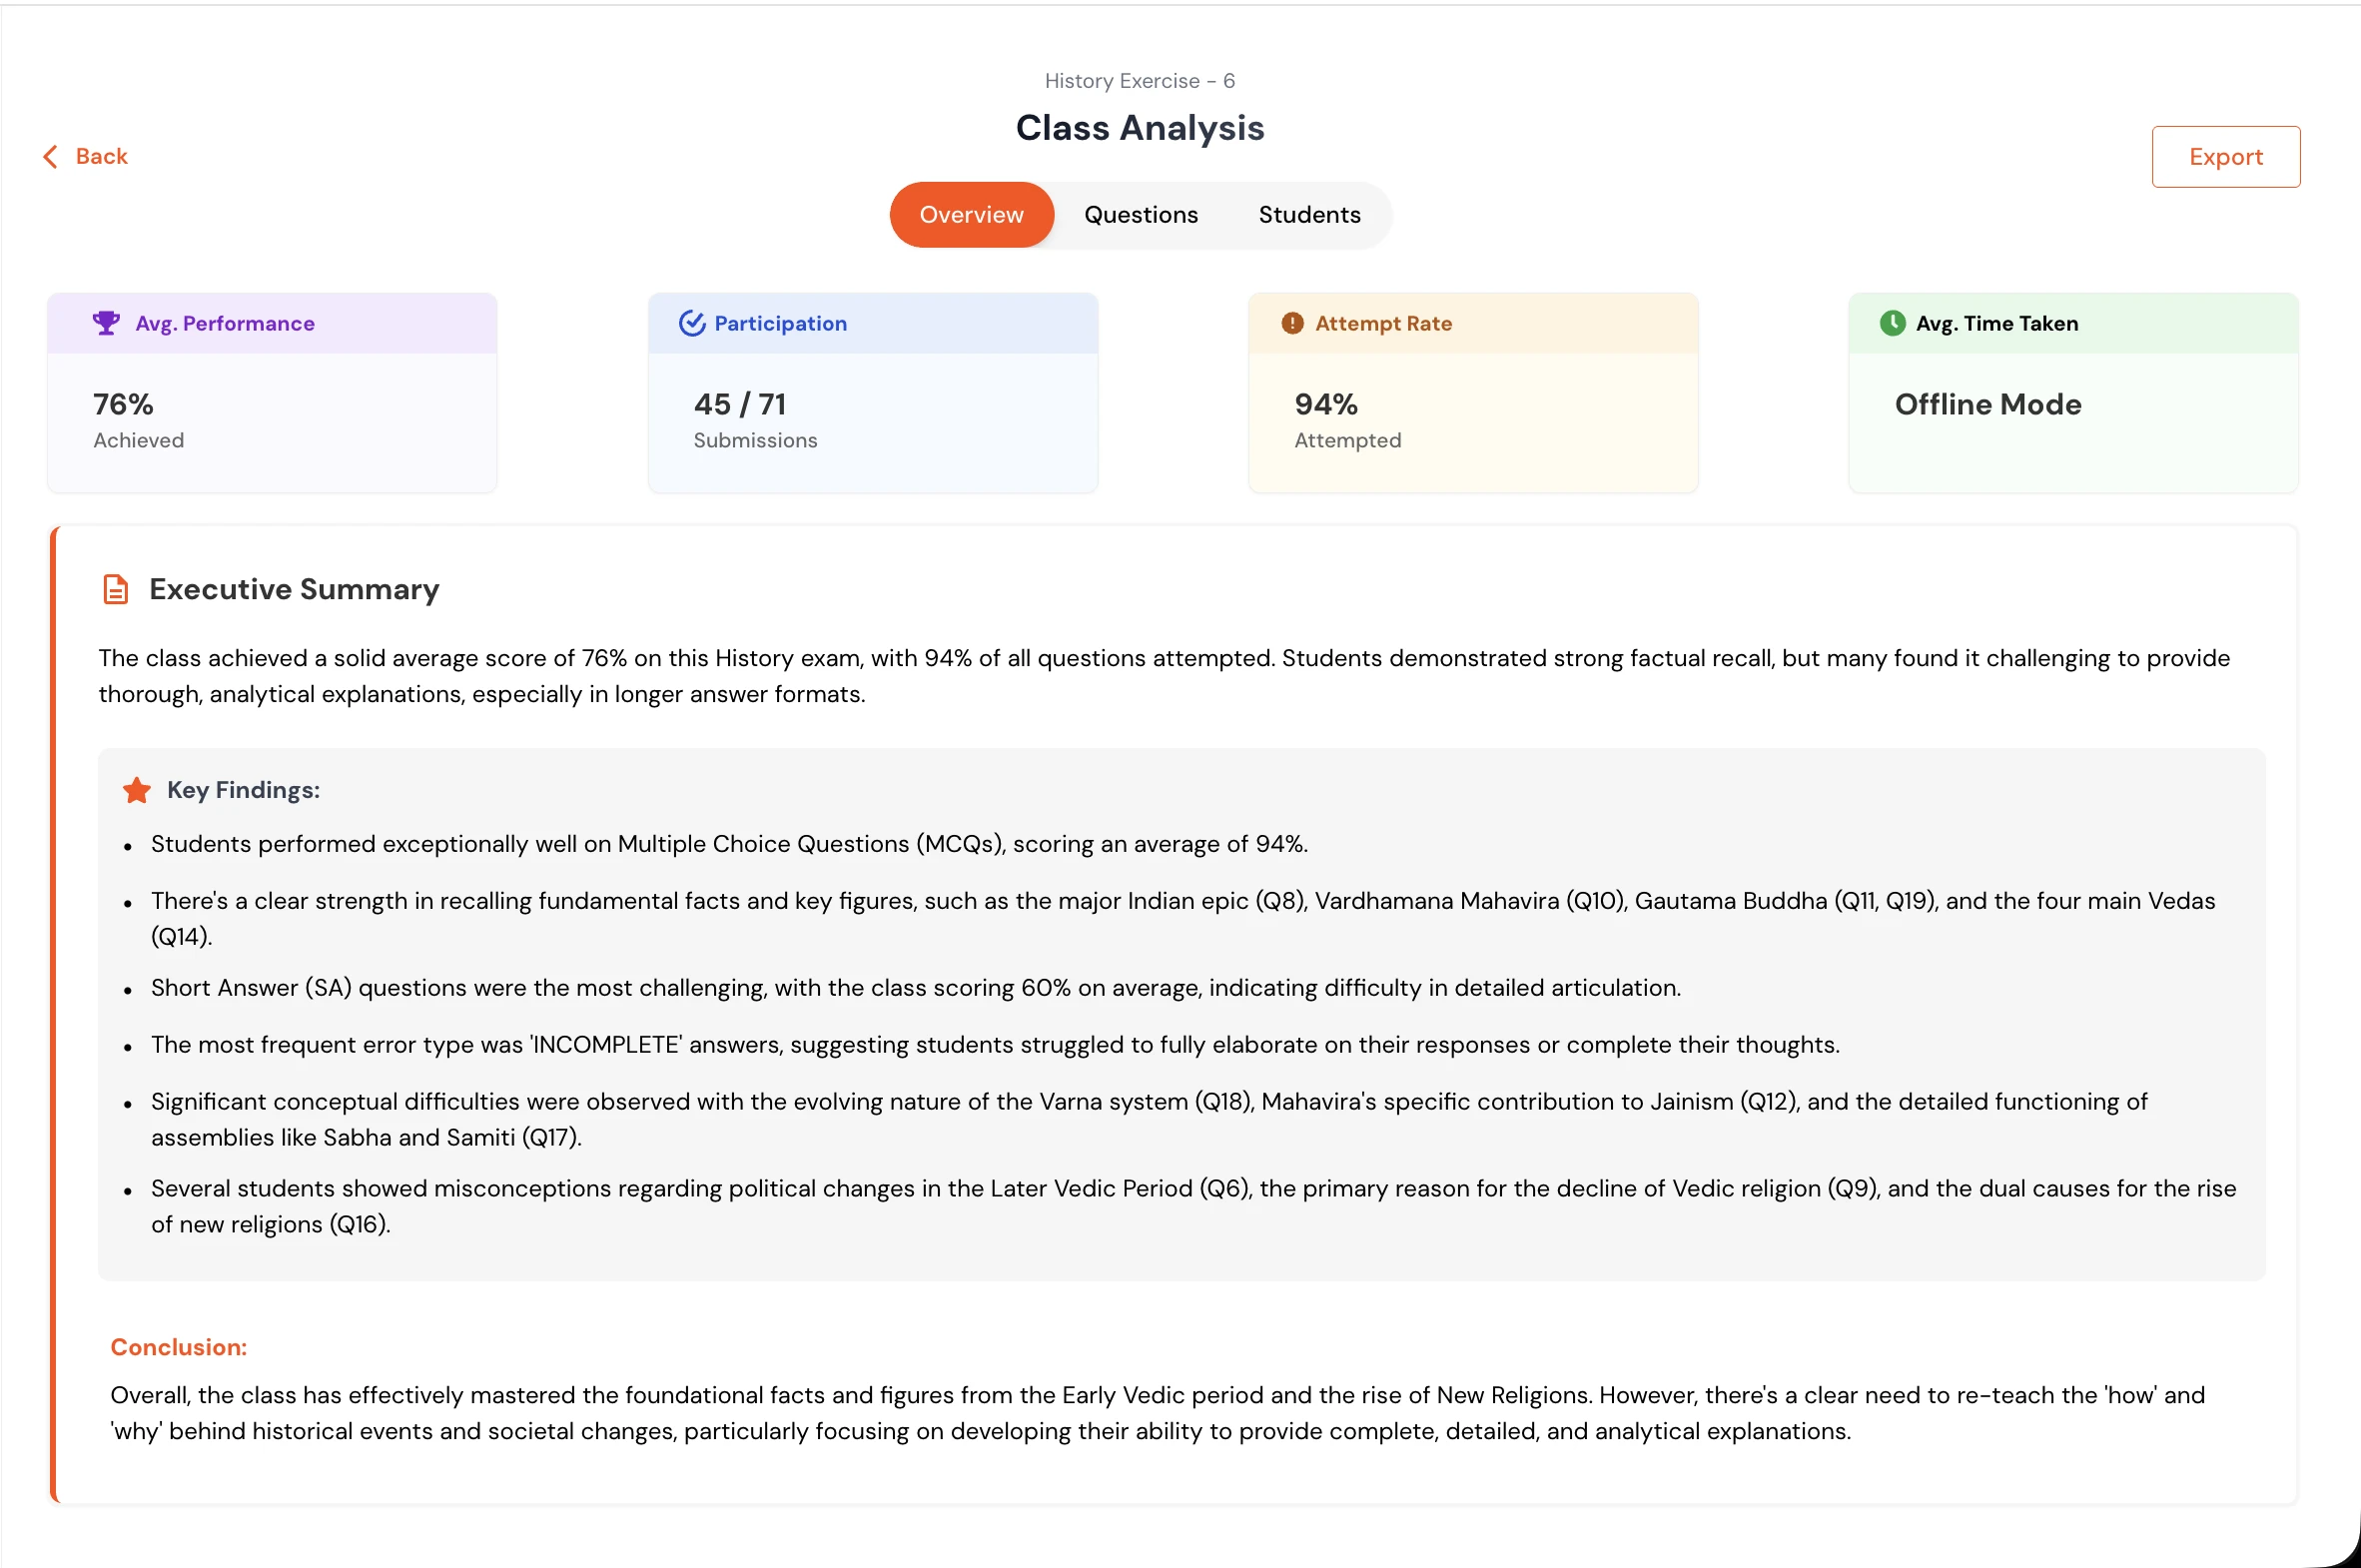
Task: Select the 76% Achieved value
Action: tap(123, 405)
